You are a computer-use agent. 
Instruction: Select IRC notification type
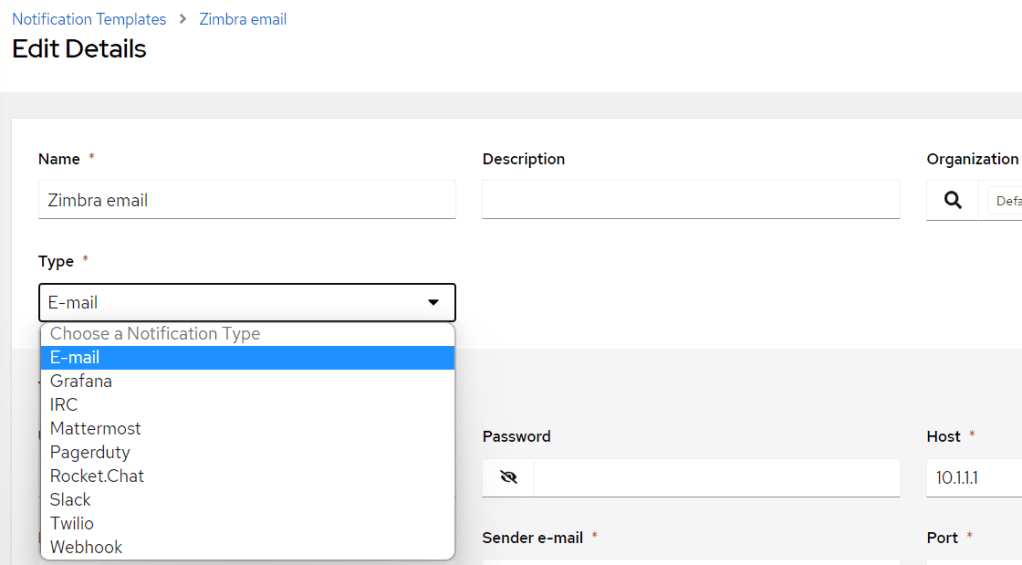click(x=64, y=405)
